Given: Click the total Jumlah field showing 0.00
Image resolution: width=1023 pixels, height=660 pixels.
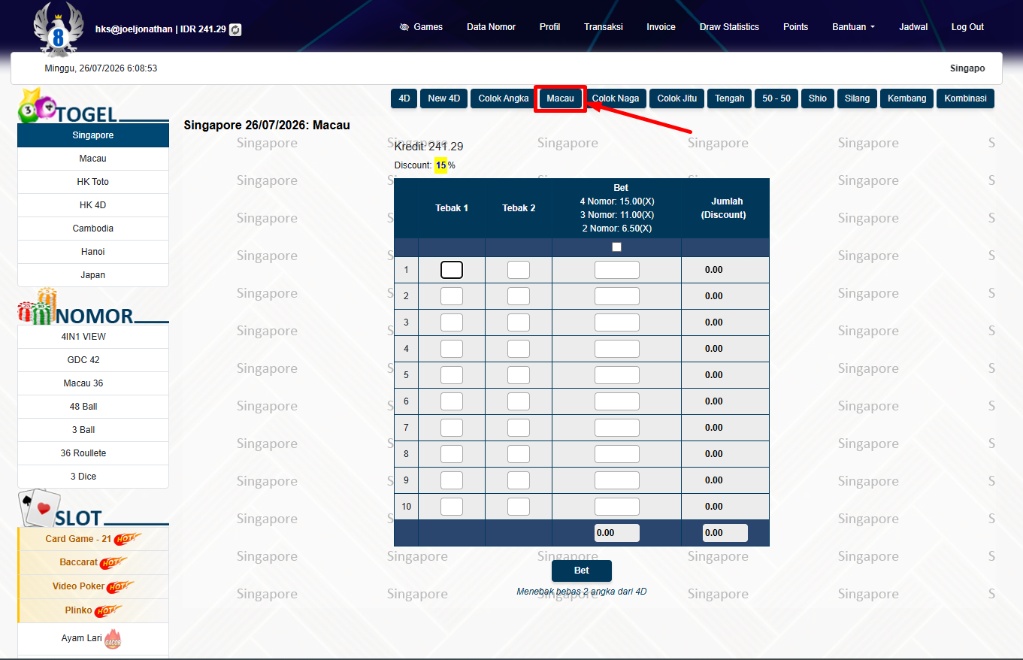Looking at the screenshot, I should (x=725, y=533).
